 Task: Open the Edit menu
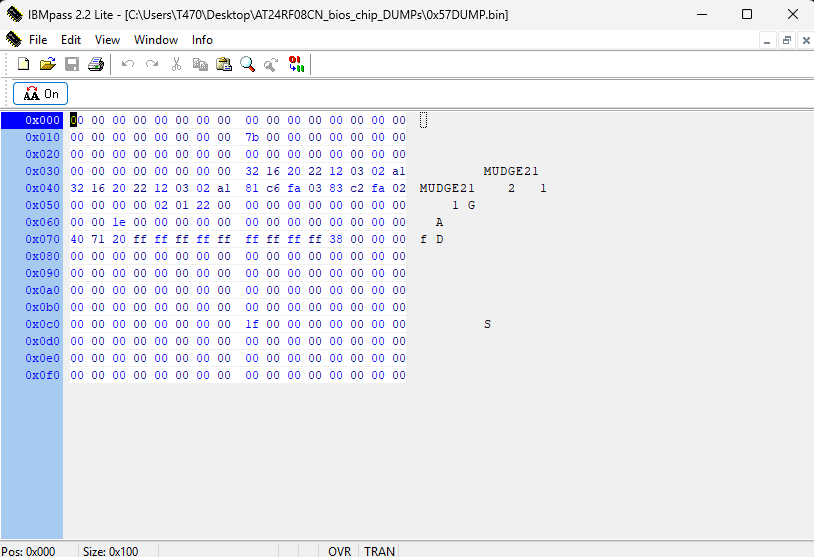[x=71, y=40]
